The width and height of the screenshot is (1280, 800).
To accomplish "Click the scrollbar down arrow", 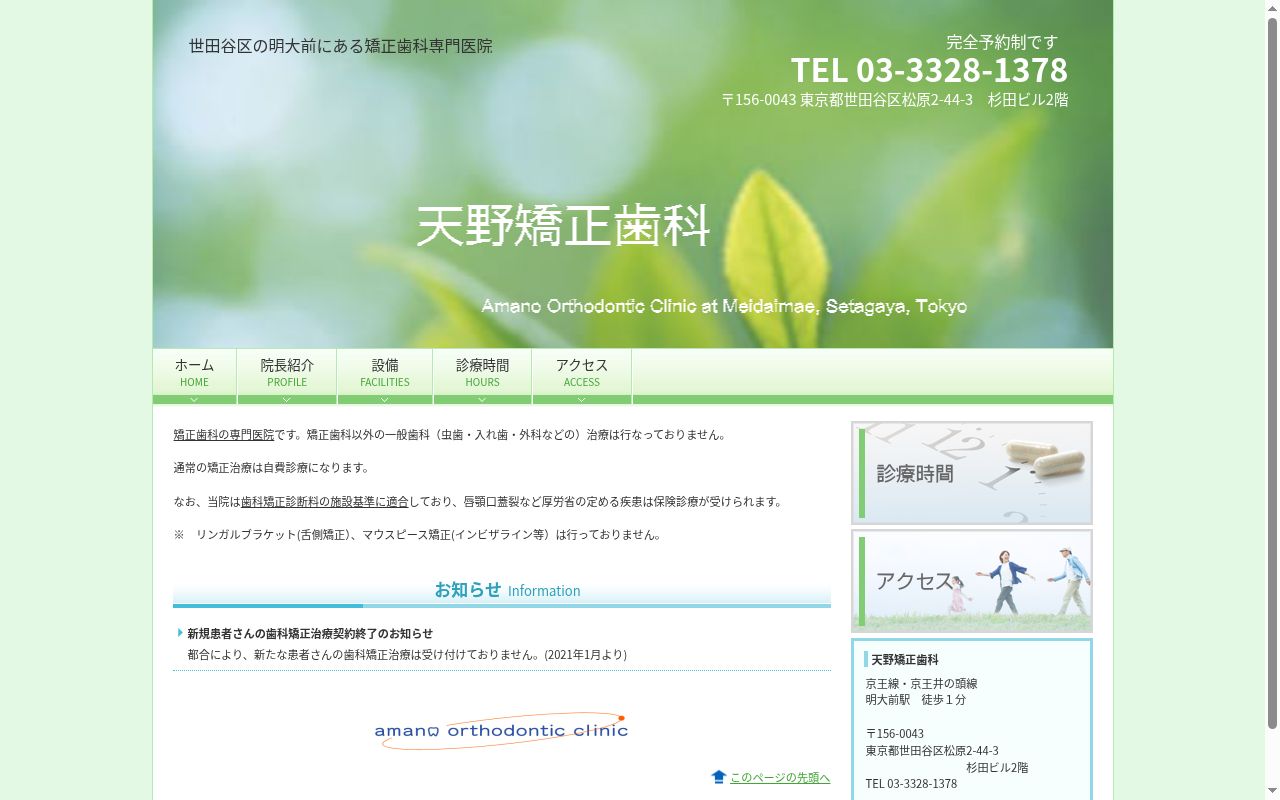I will tap(1272, 793).
